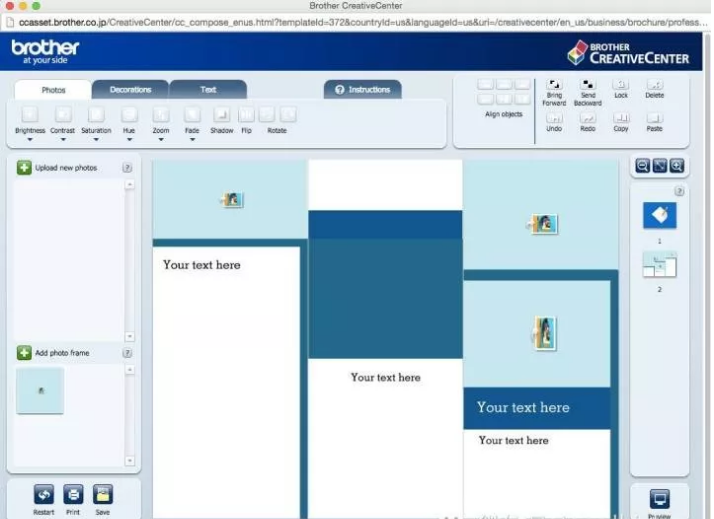Screen dimensions: 714x519
Task: Zoom in with the plus magnifier
Action: [x=677, y=166]
